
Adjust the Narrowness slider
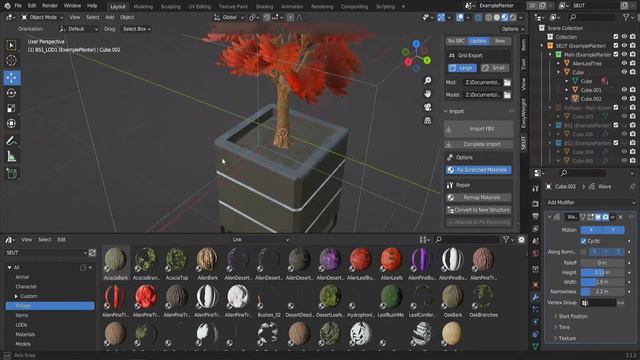pos(602,292)
